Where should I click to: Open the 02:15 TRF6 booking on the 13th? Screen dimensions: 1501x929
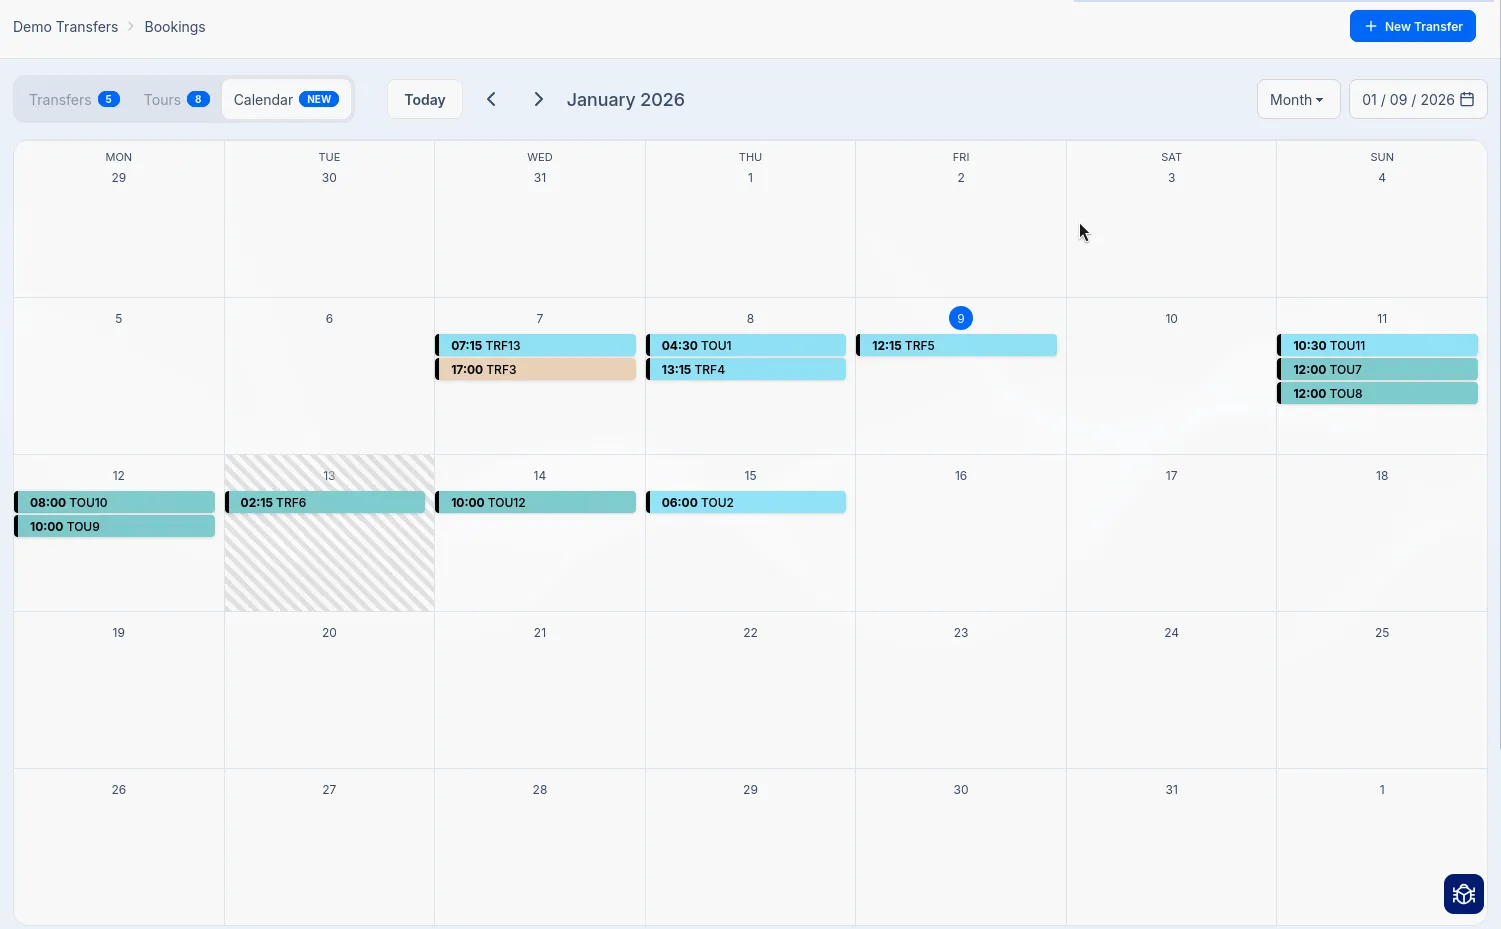tap(326, 502)
